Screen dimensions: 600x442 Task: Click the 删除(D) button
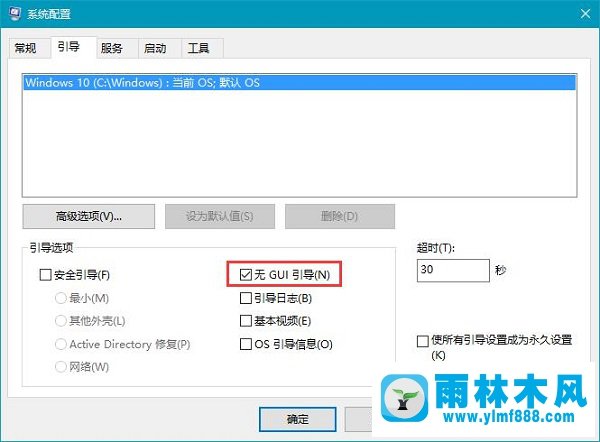[x=340, y=216]
